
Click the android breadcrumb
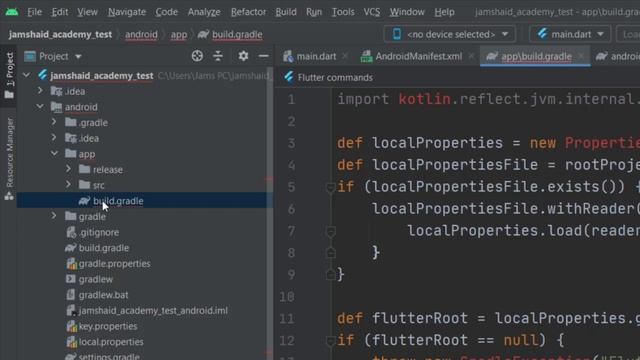pyautogui.click(x=141, y=35)
